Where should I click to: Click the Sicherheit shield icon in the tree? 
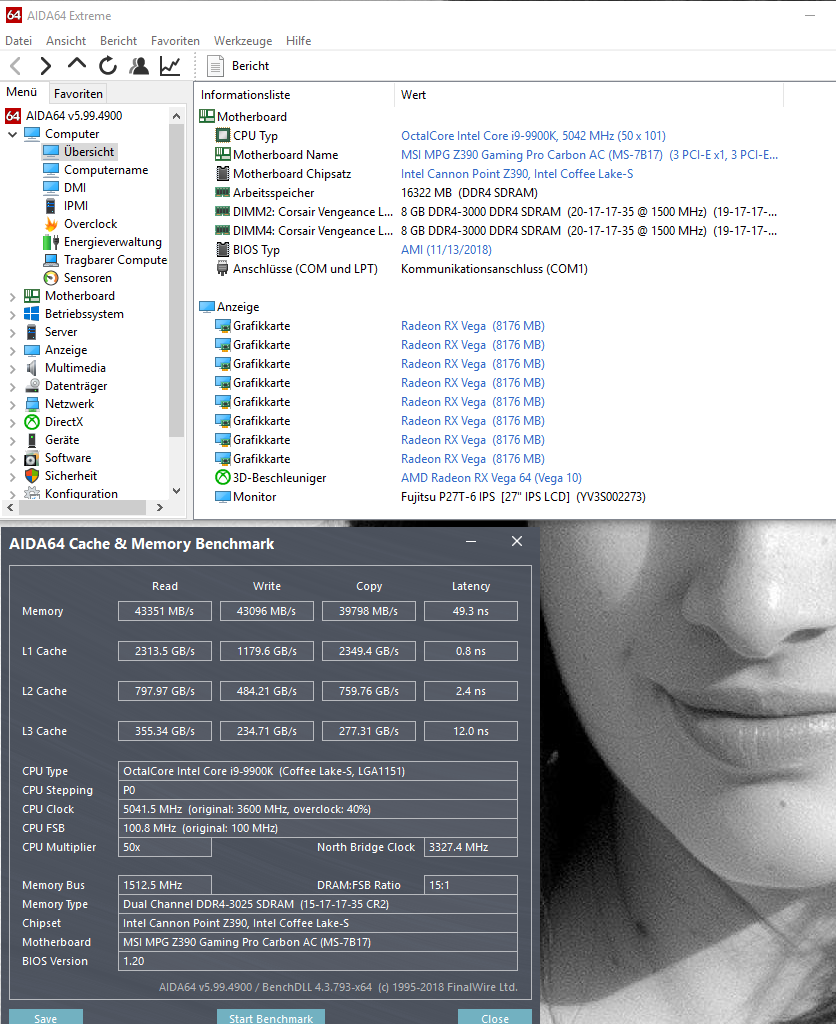click(x=31, y=476)
